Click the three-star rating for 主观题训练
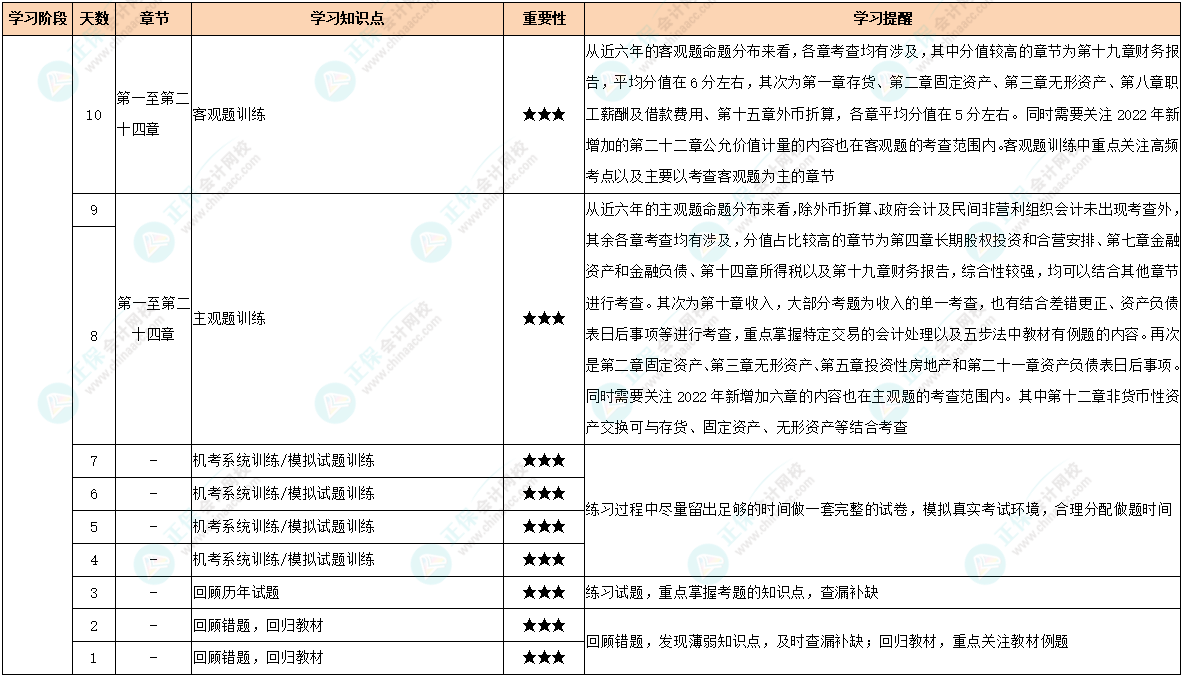1183x677 pixels. pyautogui.click(x=543, y=319)
